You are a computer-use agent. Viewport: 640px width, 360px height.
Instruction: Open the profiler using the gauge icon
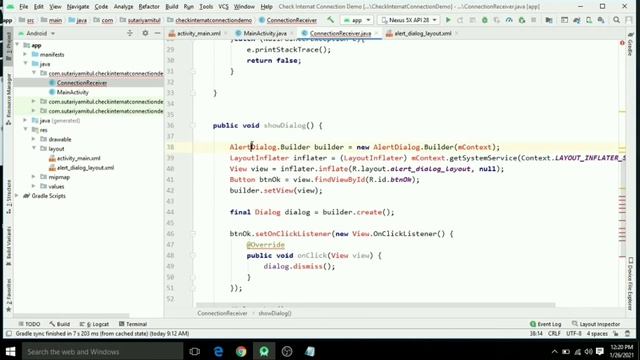[509, 20]
